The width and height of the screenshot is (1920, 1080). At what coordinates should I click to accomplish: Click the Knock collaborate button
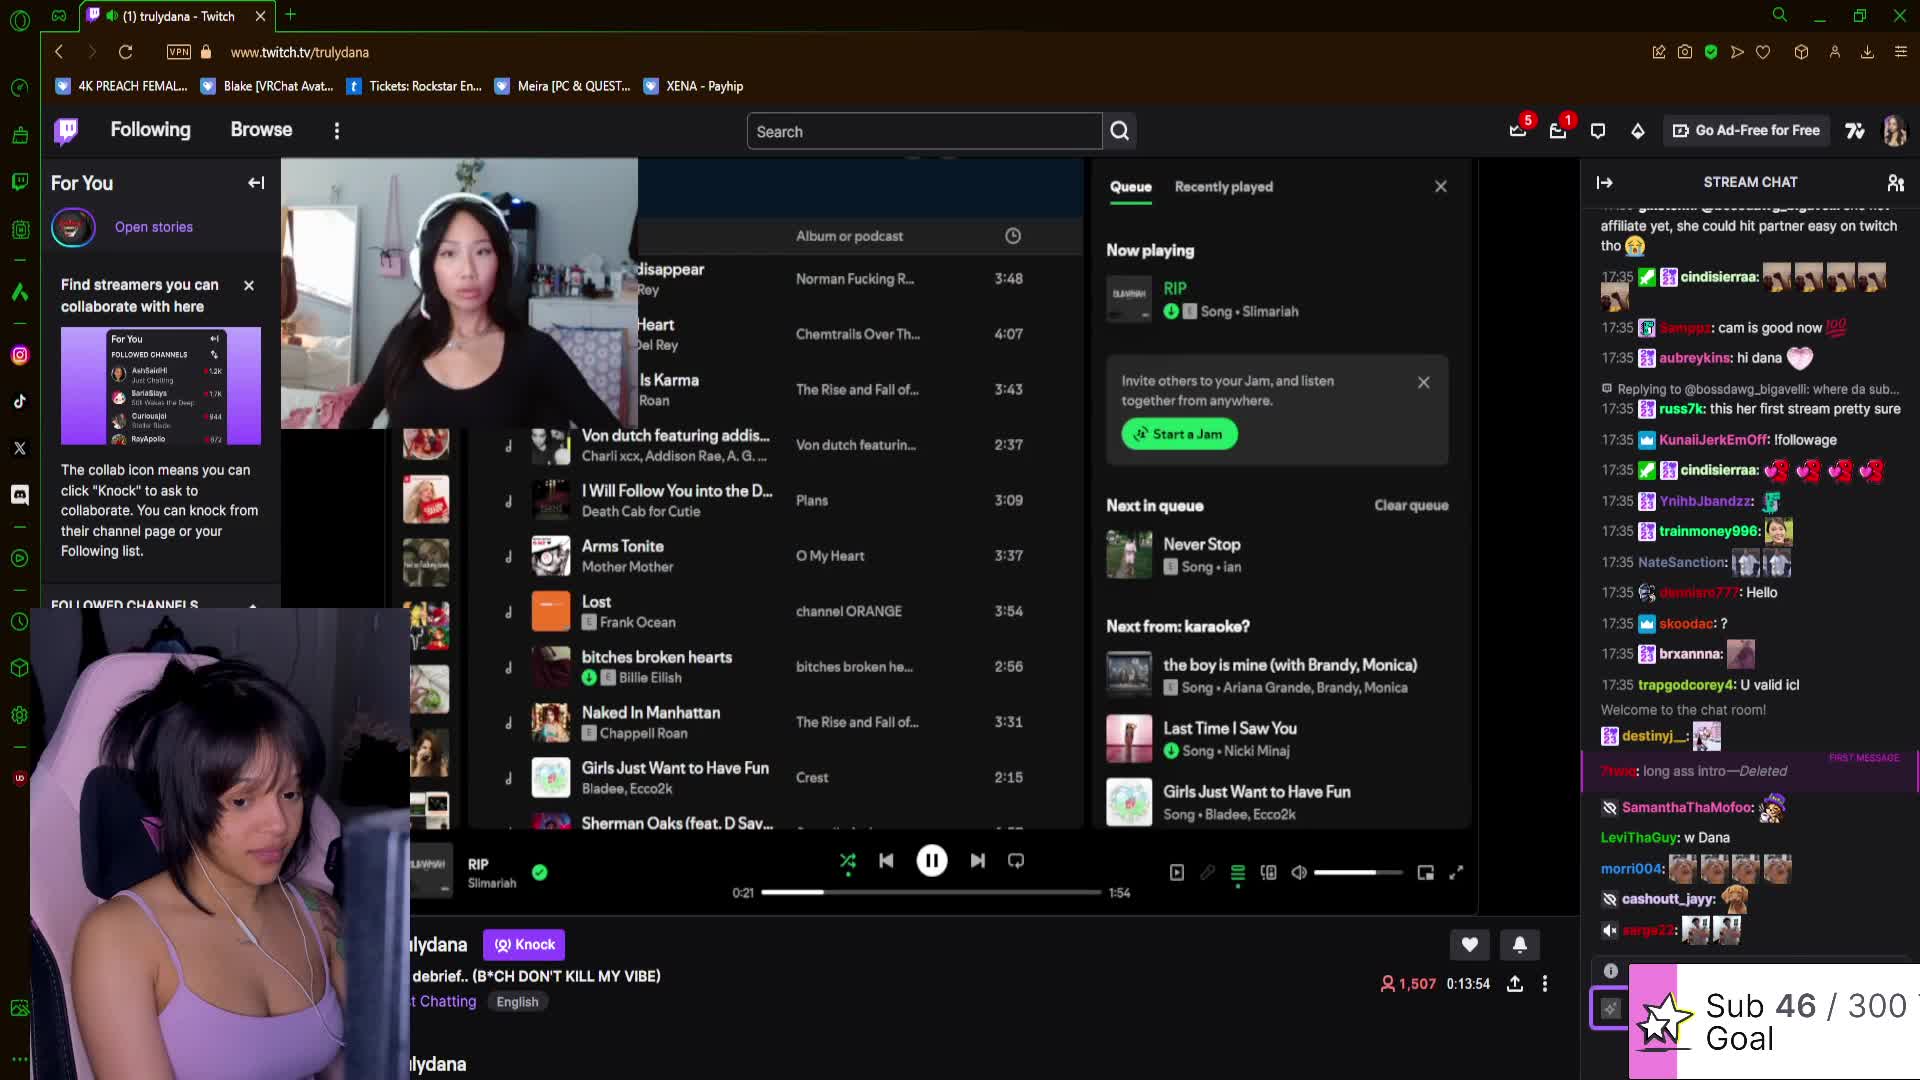pos(524,945)
